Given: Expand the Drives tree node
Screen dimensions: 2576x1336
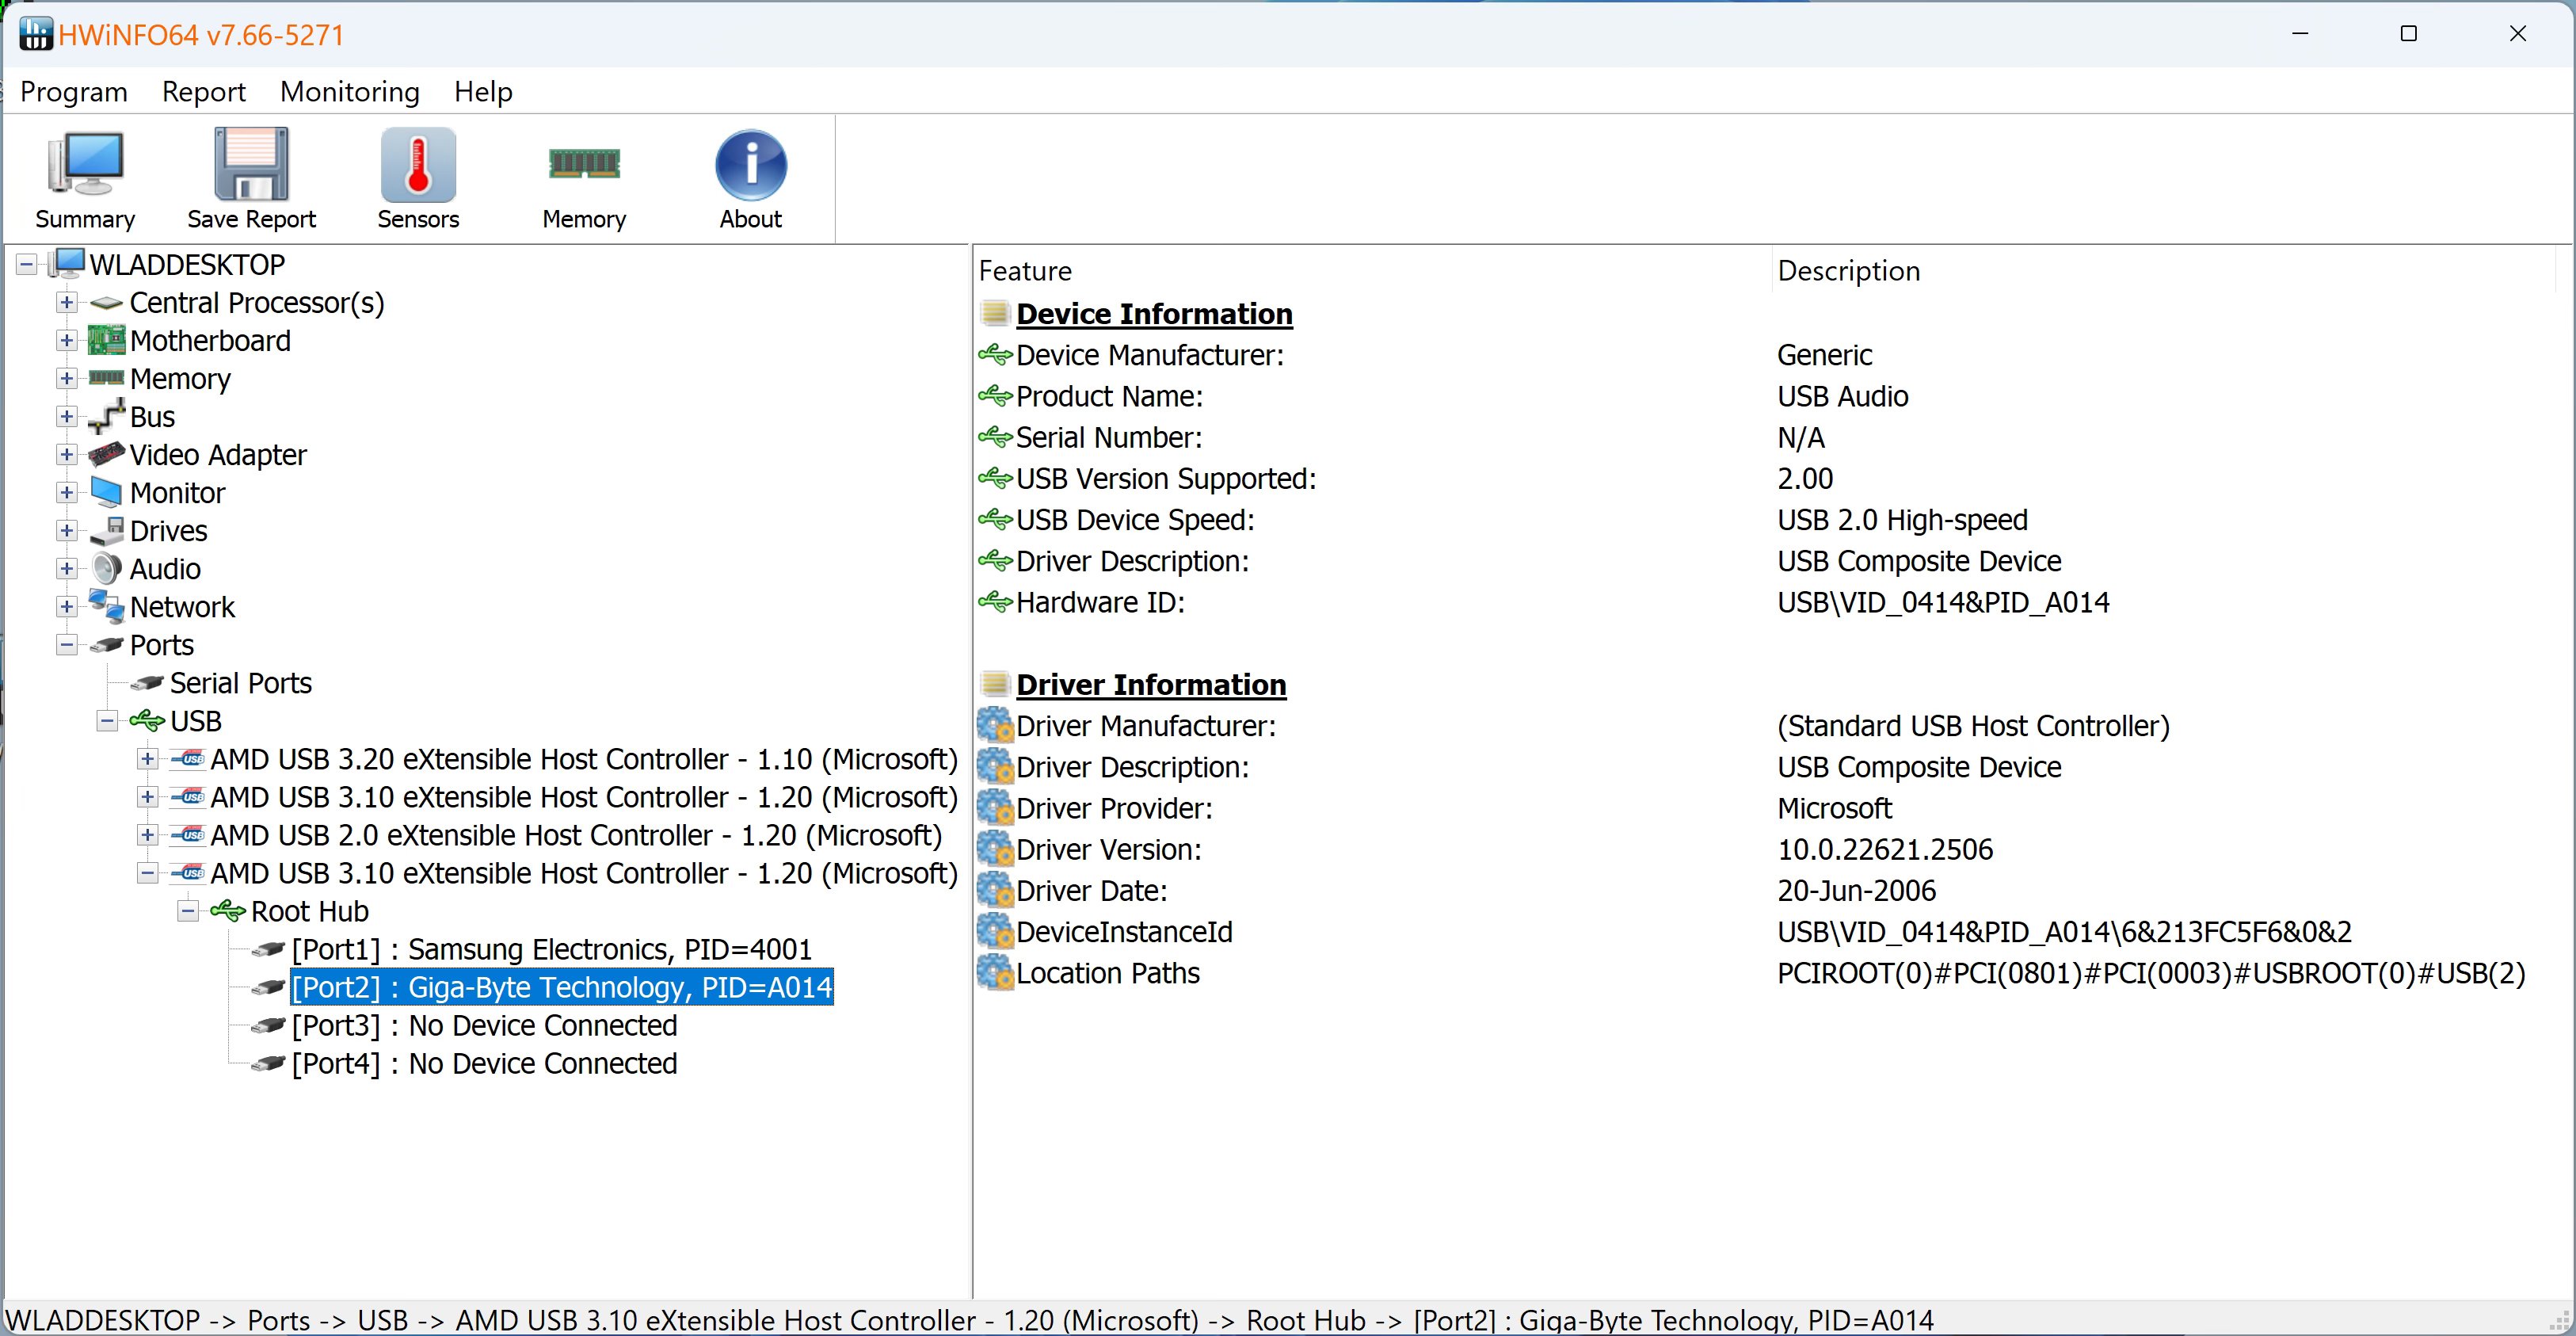Looking at the screenshot, I should [67, 531].
